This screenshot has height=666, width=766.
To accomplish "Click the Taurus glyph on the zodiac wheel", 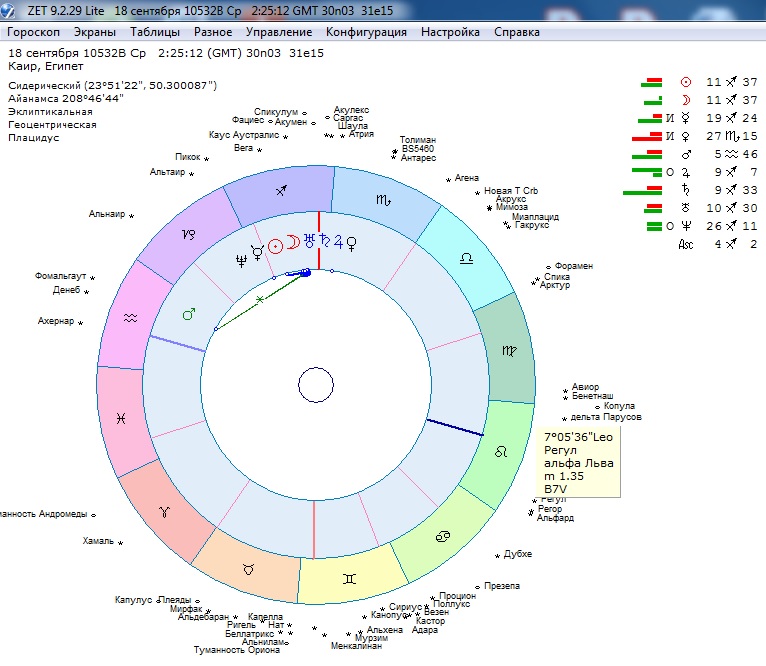I will tap(248, 569).
